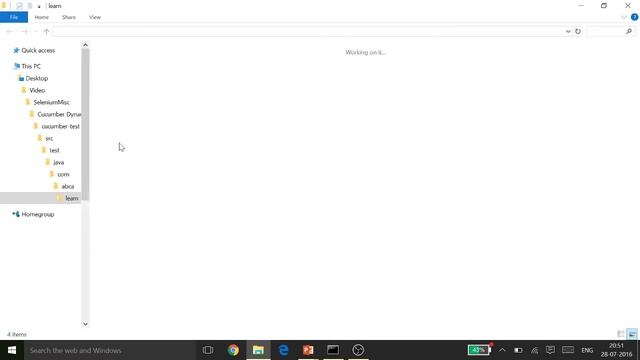
Task: Expand the ribbon using the chevron
Action: [623, 17]
